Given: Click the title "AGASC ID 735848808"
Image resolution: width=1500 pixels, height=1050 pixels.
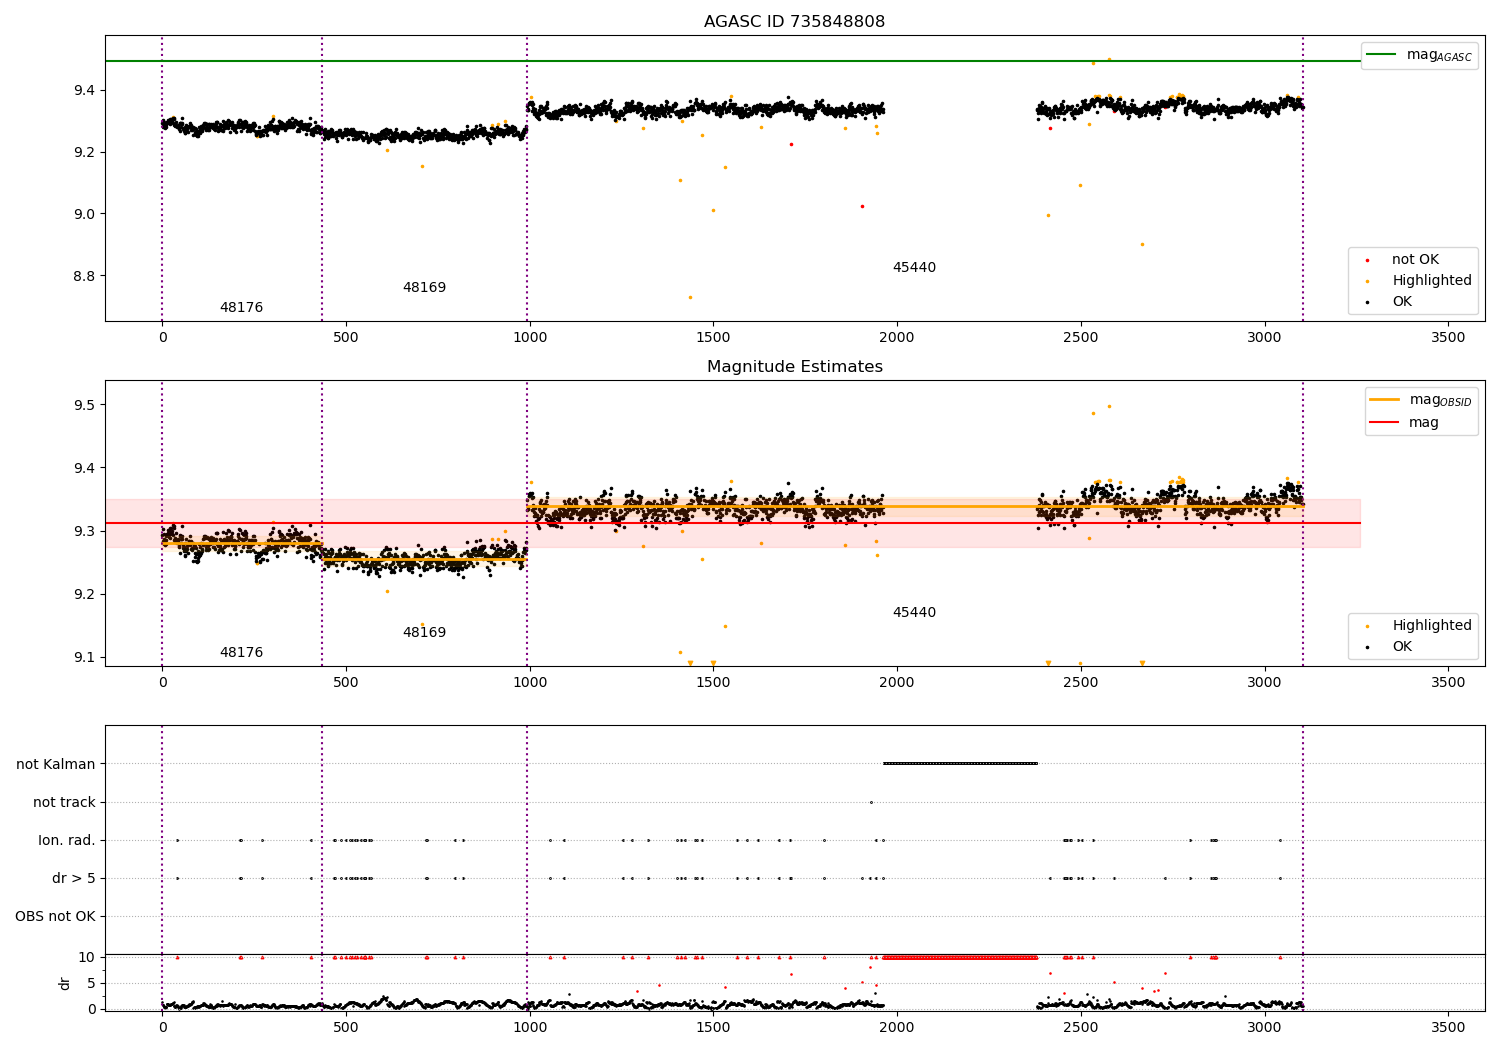Looking at the screenshot, I should (794, 22).
